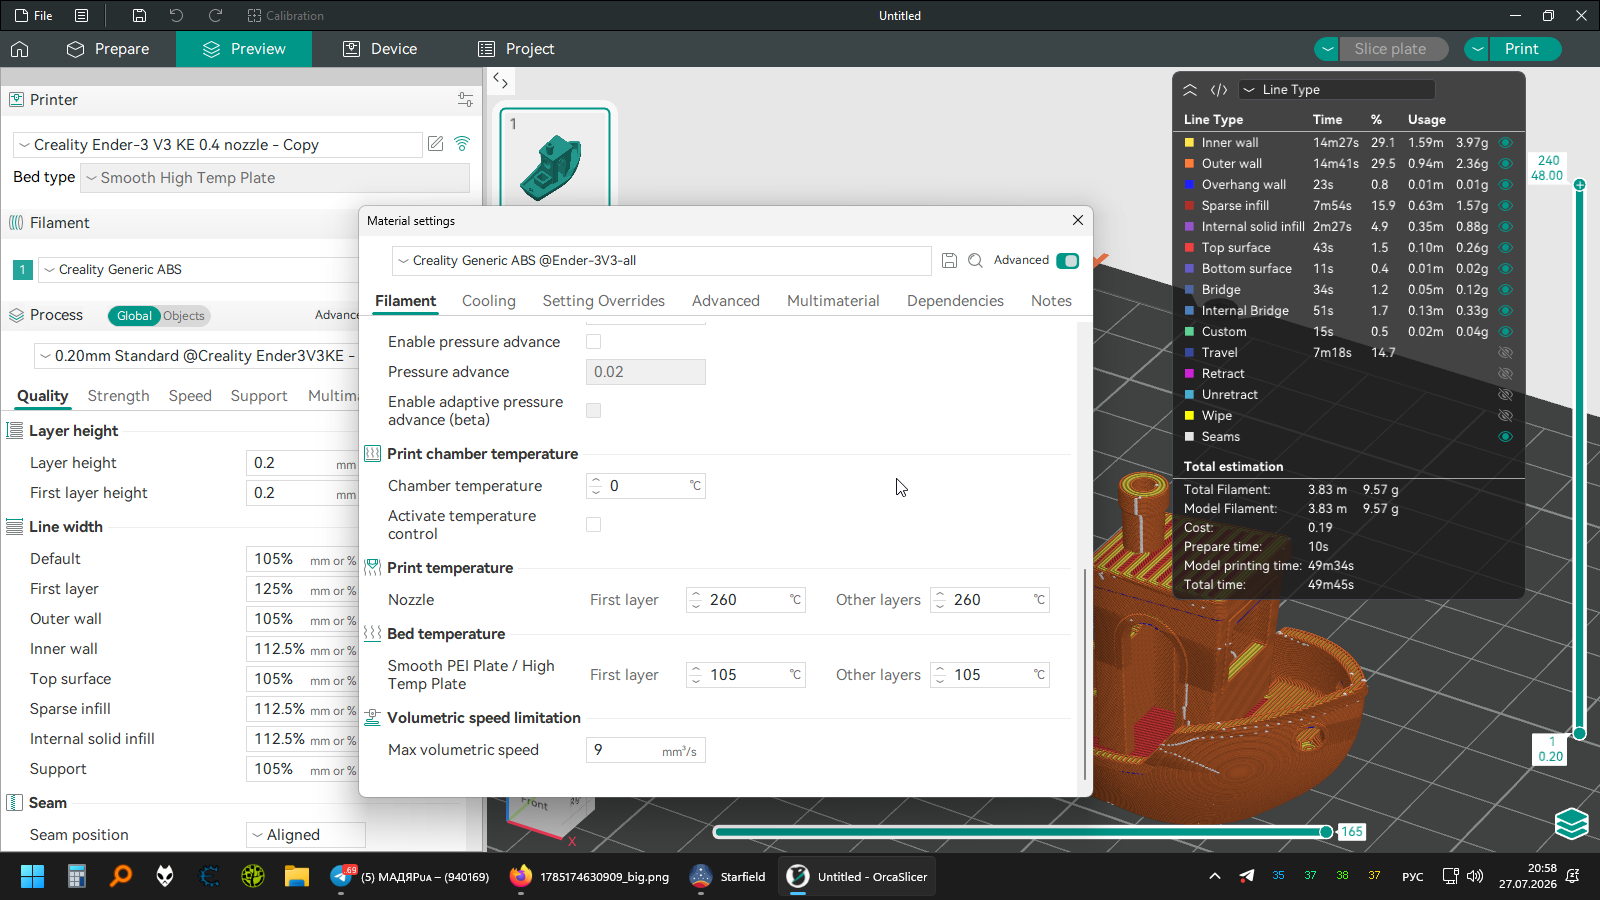The width and height of the screenshot is (1600, 900).
Task: Open the printer preset dropdown
Action: [x=218, y=145]
